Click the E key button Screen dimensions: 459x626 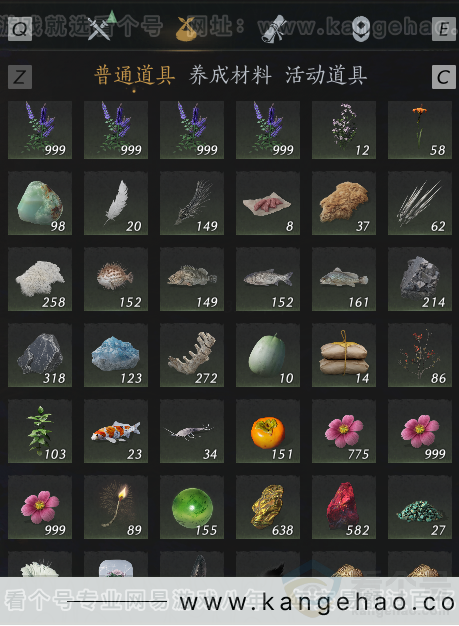click(444, 29)
